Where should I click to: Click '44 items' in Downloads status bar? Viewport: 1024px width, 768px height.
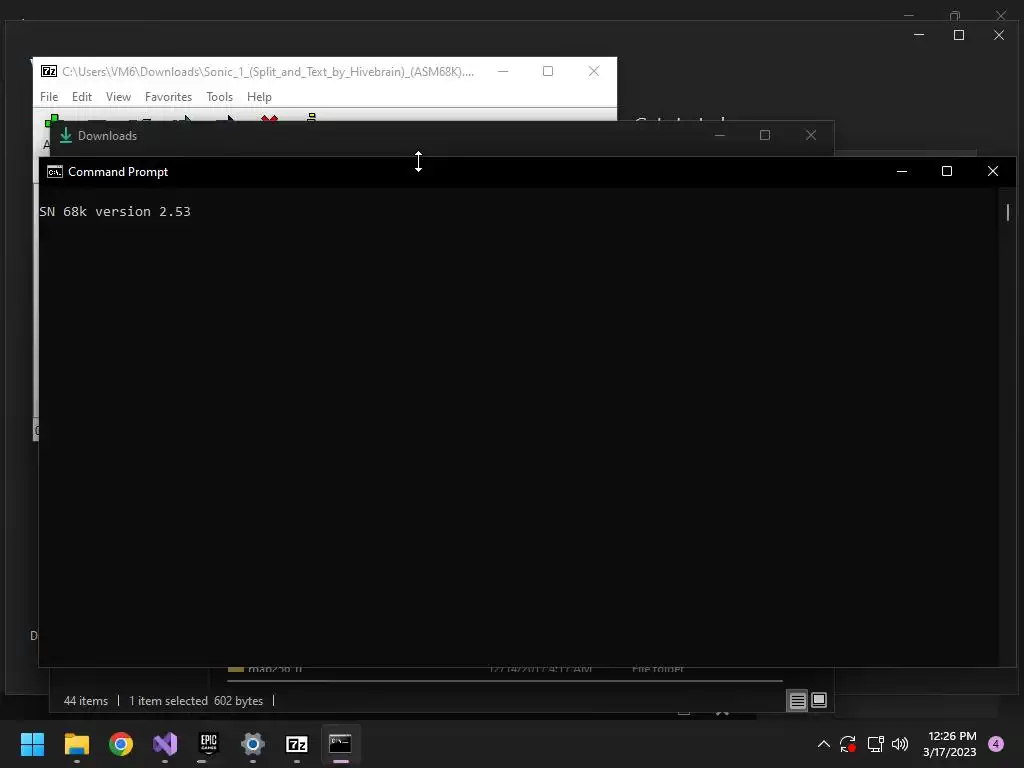86,701
